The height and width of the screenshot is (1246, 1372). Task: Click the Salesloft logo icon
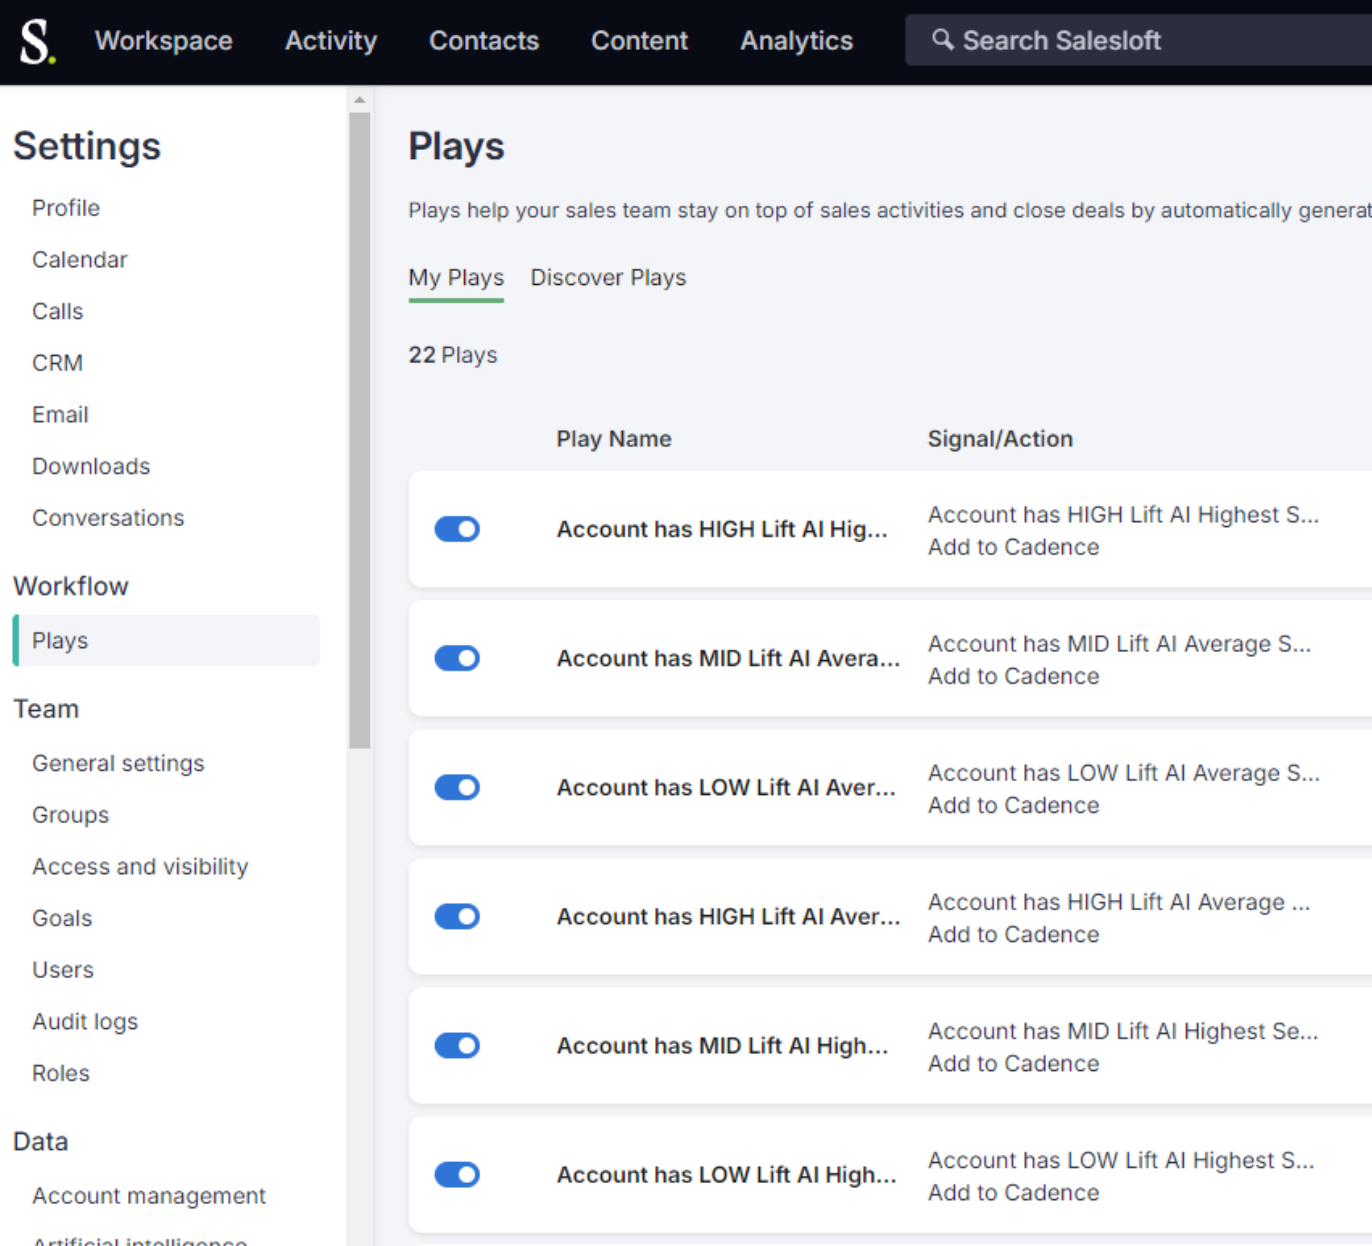[37, 42]
